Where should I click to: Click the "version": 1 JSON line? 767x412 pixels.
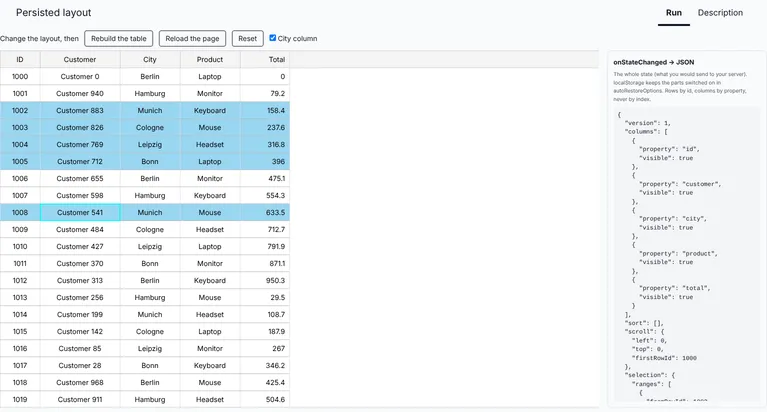[x=648, y=123]
